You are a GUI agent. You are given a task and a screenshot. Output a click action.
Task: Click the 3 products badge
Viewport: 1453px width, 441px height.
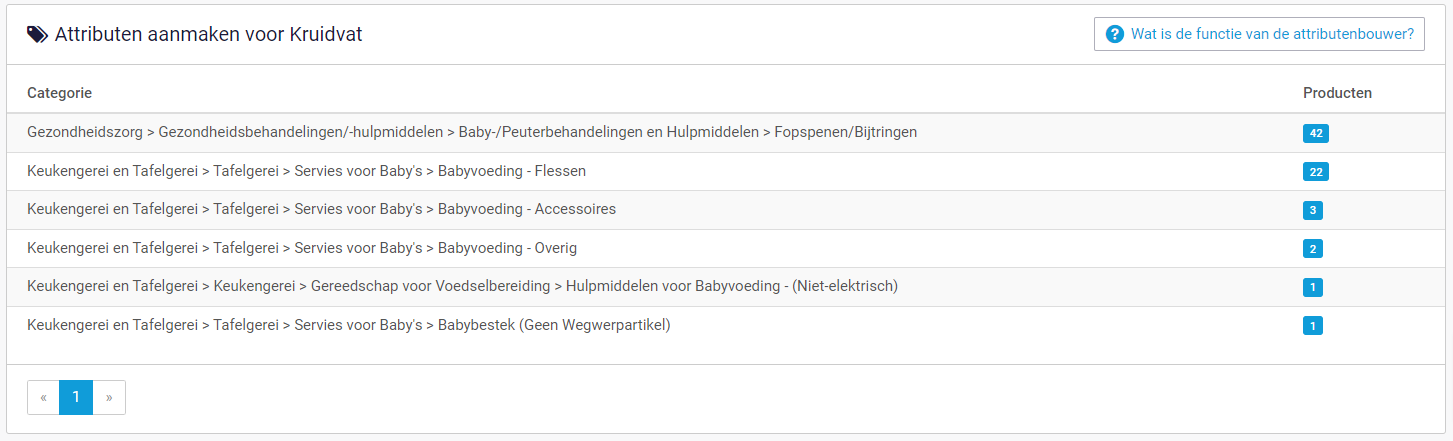point(1313,210)
